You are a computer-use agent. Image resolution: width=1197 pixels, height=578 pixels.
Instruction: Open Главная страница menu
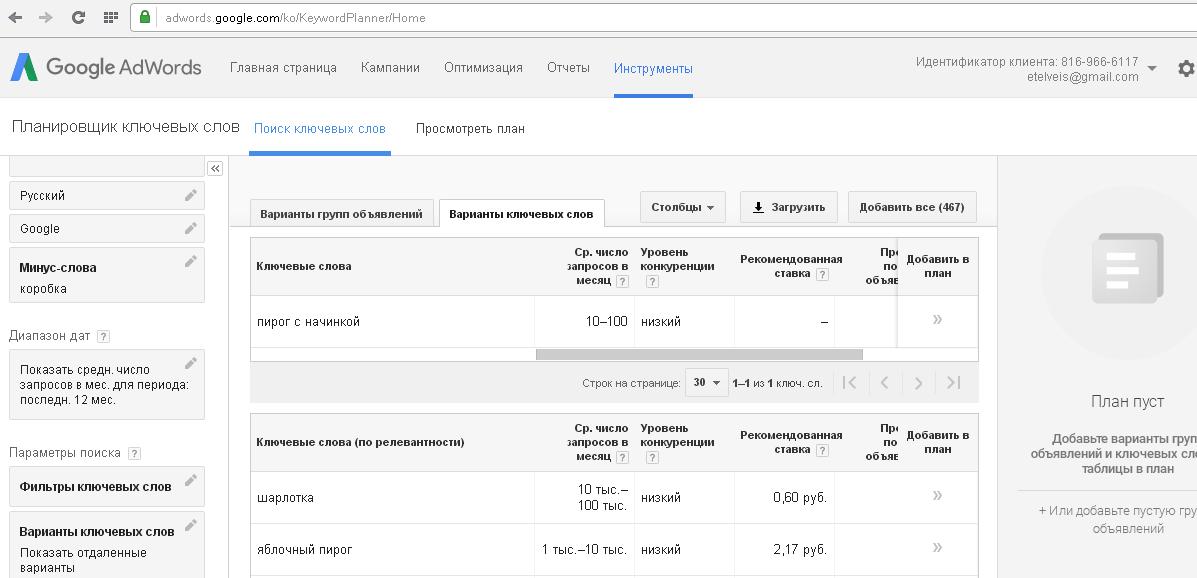click(283, 68)
